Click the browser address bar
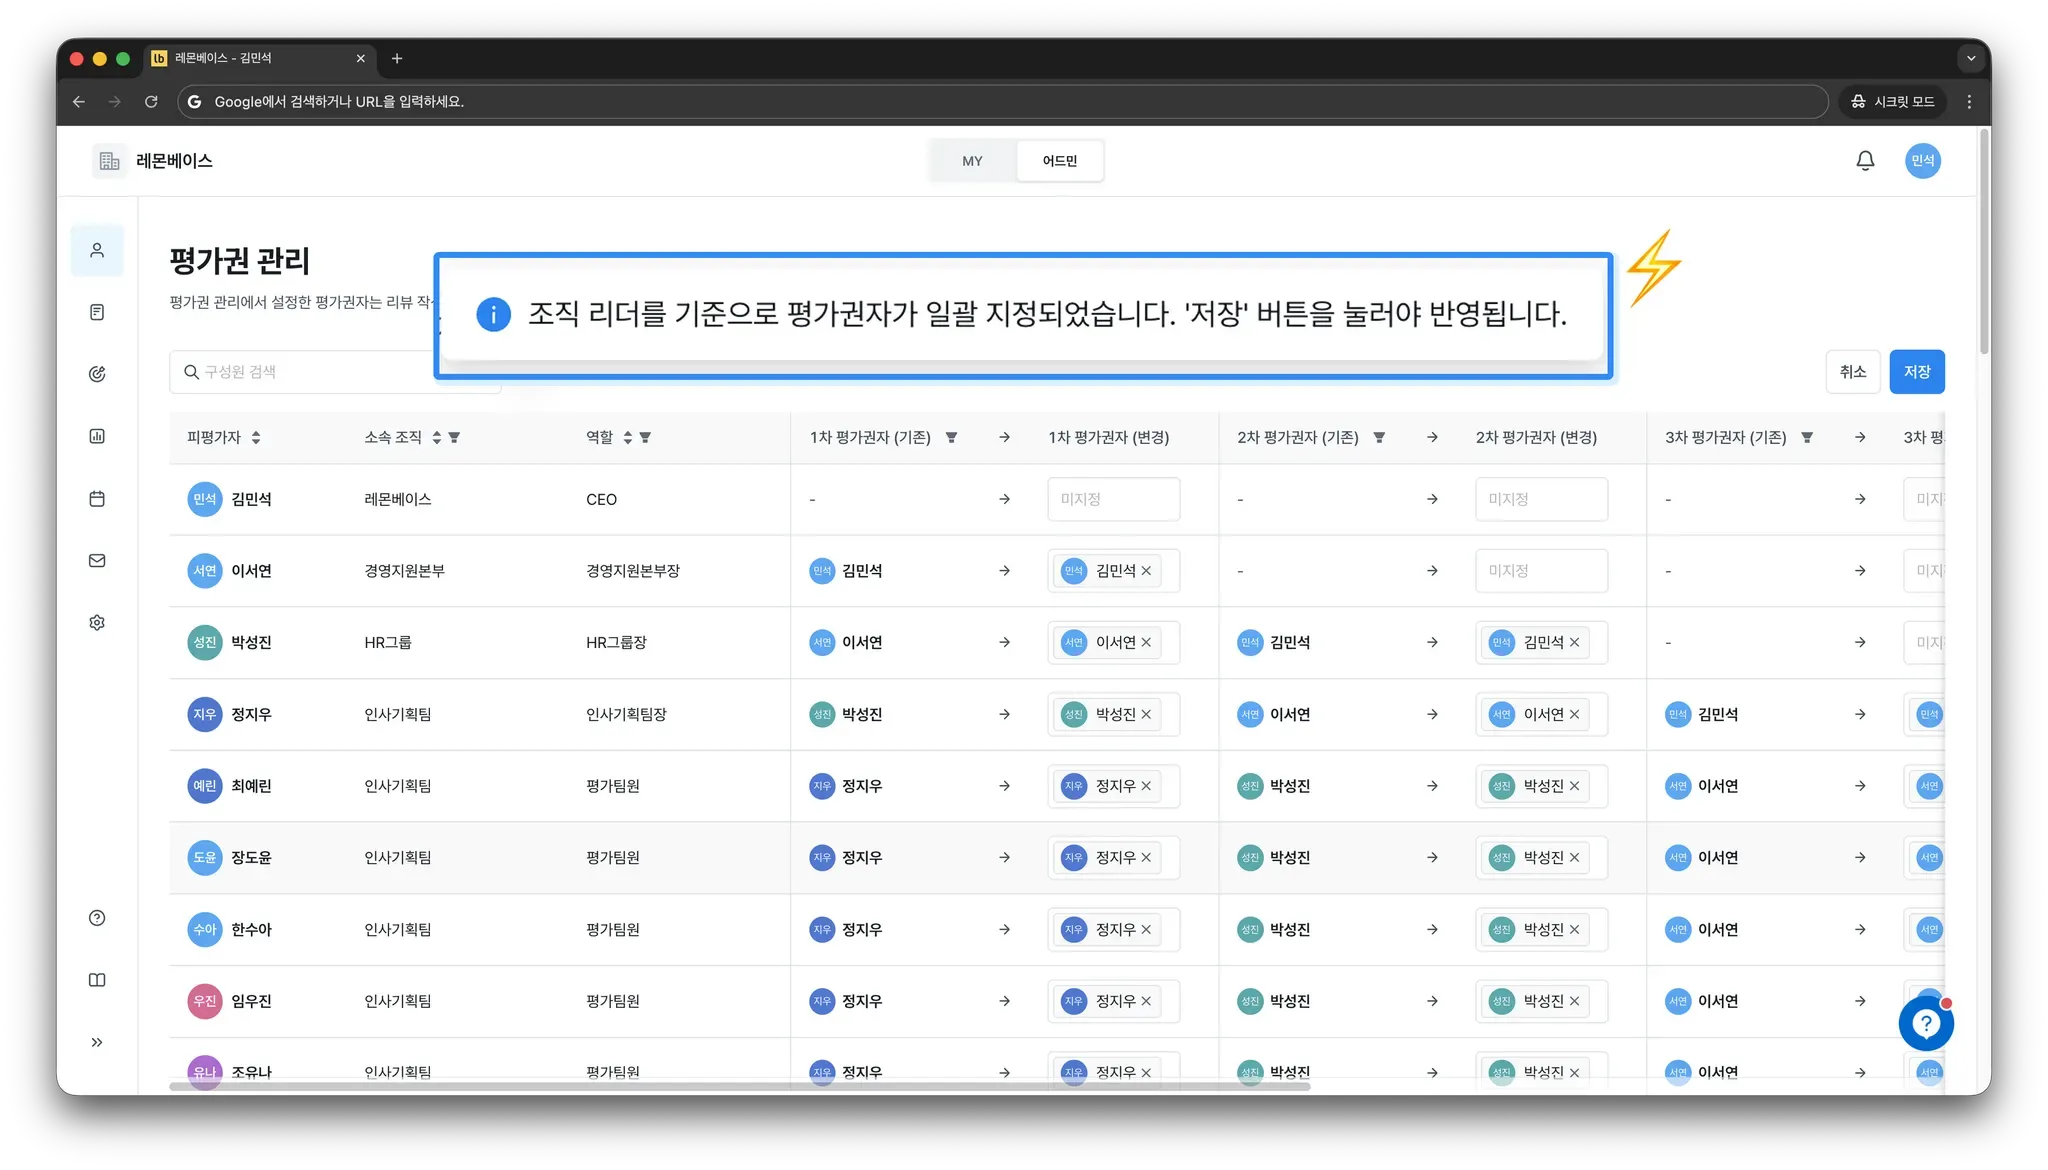2048x1170 pixels. [x=1002, y=101]
